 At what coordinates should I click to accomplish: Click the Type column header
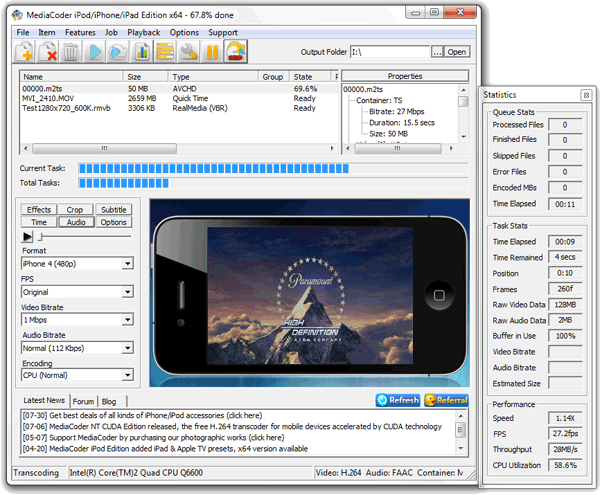(213, 77)
